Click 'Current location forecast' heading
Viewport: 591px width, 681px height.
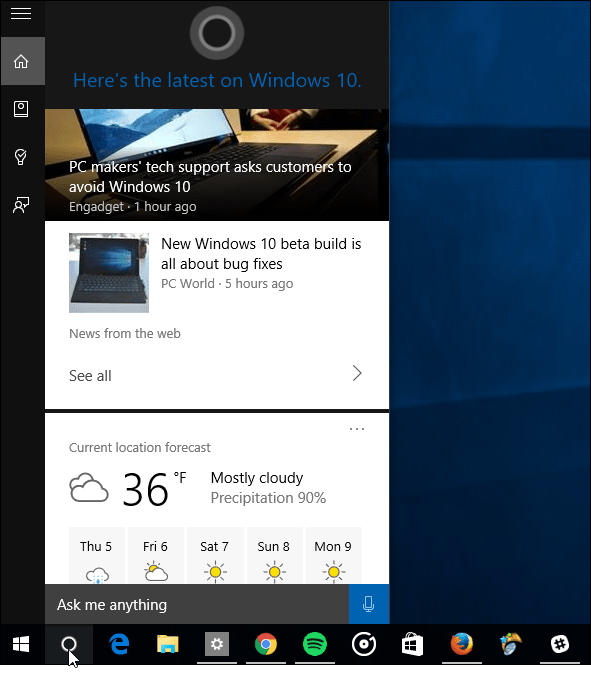[x=139, y=447]
